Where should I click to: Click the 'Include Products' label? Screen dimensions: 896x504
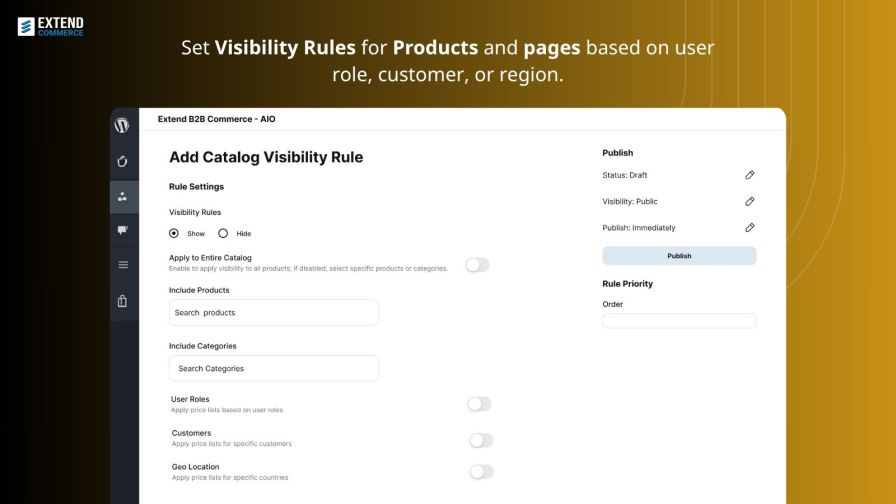click(199, 290)
